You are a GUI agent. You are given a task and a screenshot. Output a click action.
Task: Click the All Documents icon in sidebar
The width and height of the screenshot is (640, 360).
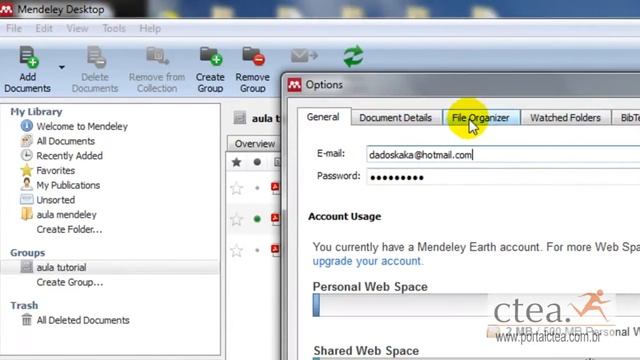(x=27, y=140)
